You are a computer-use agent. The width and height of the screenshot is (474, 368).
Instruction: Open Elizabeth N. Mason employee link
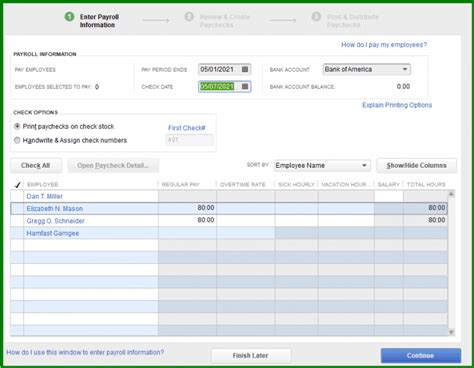point(55,209)
